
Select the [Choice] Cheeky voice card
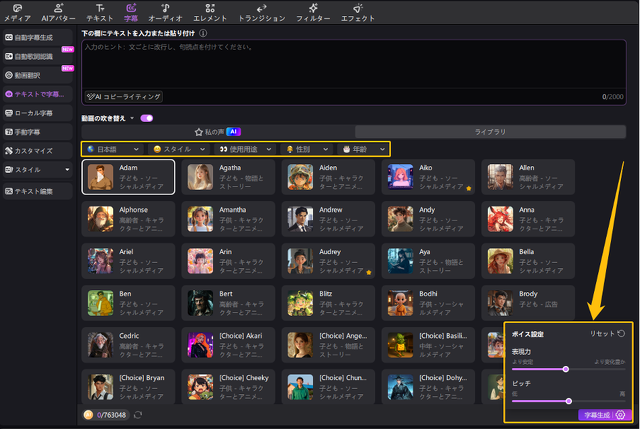(x=228, y=387)
